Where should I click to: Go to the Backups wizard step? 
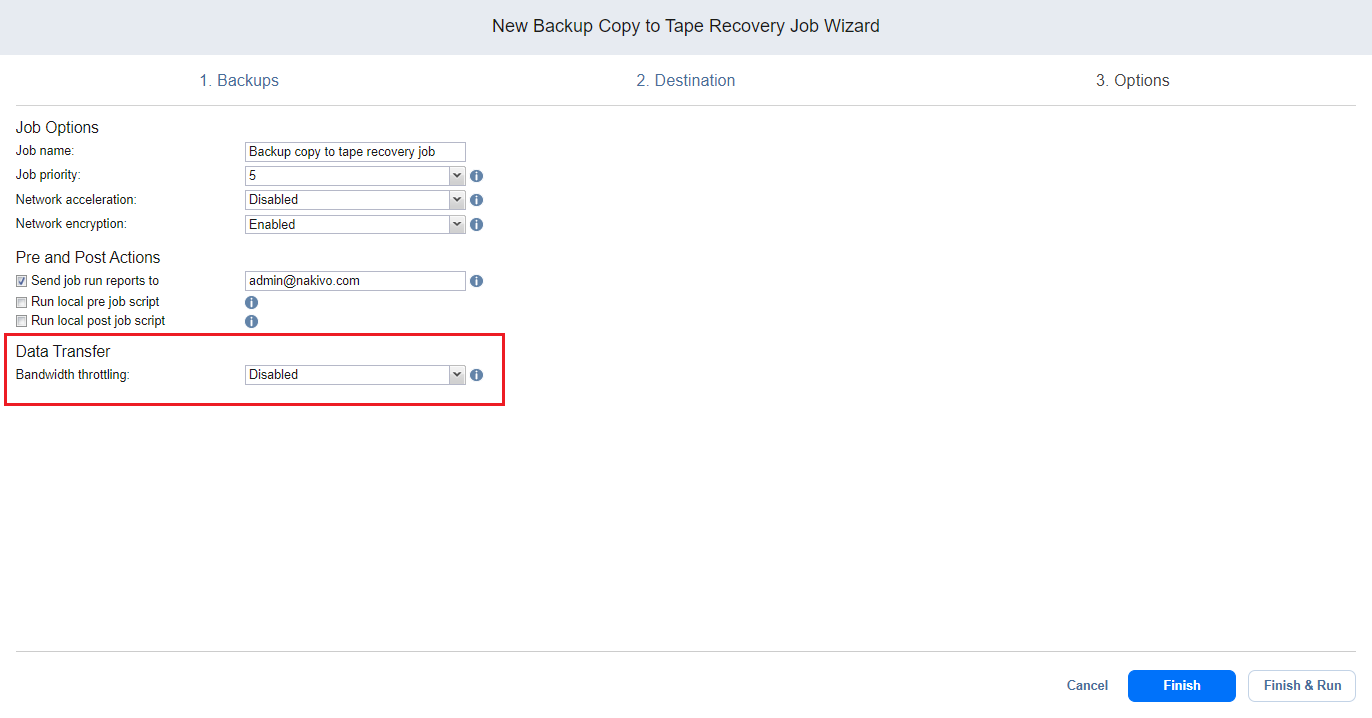(239, 81)
